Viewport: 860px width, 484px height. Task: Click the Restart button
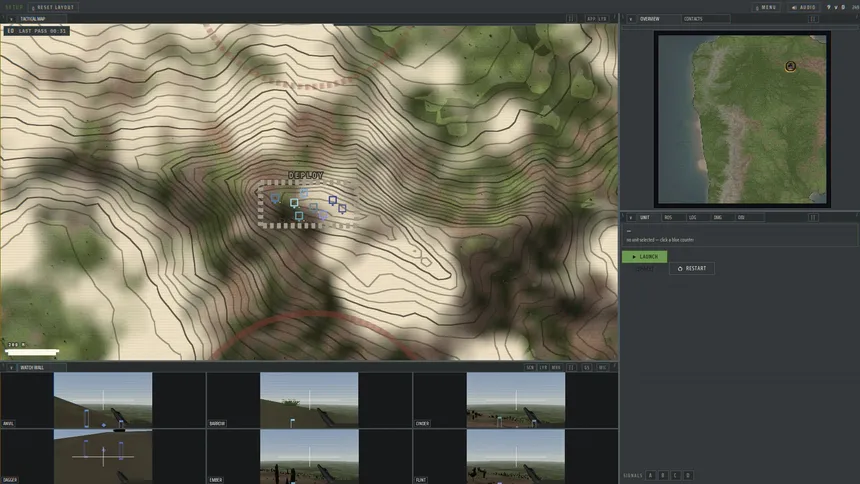click(692, 268)
